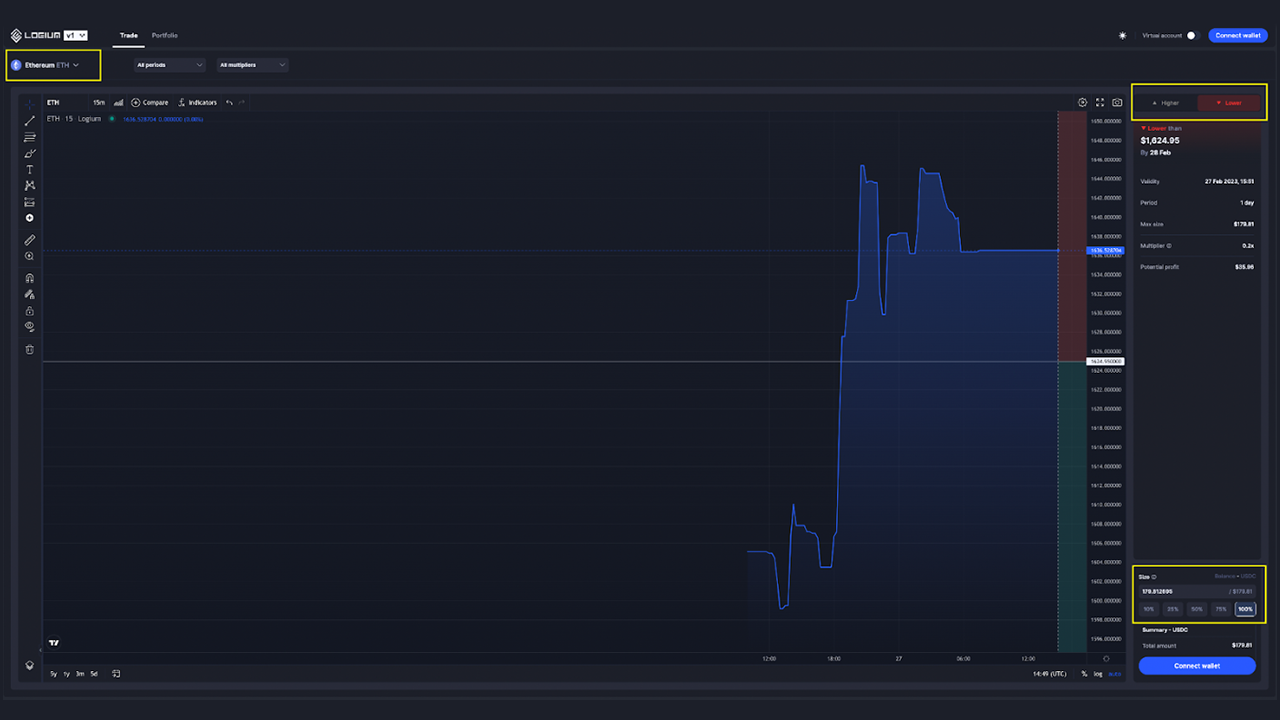This screenshot has height=720, width=1280.
Task: Open the Ethereum ETH asset dropdown
Action: [x=53, y=65]
